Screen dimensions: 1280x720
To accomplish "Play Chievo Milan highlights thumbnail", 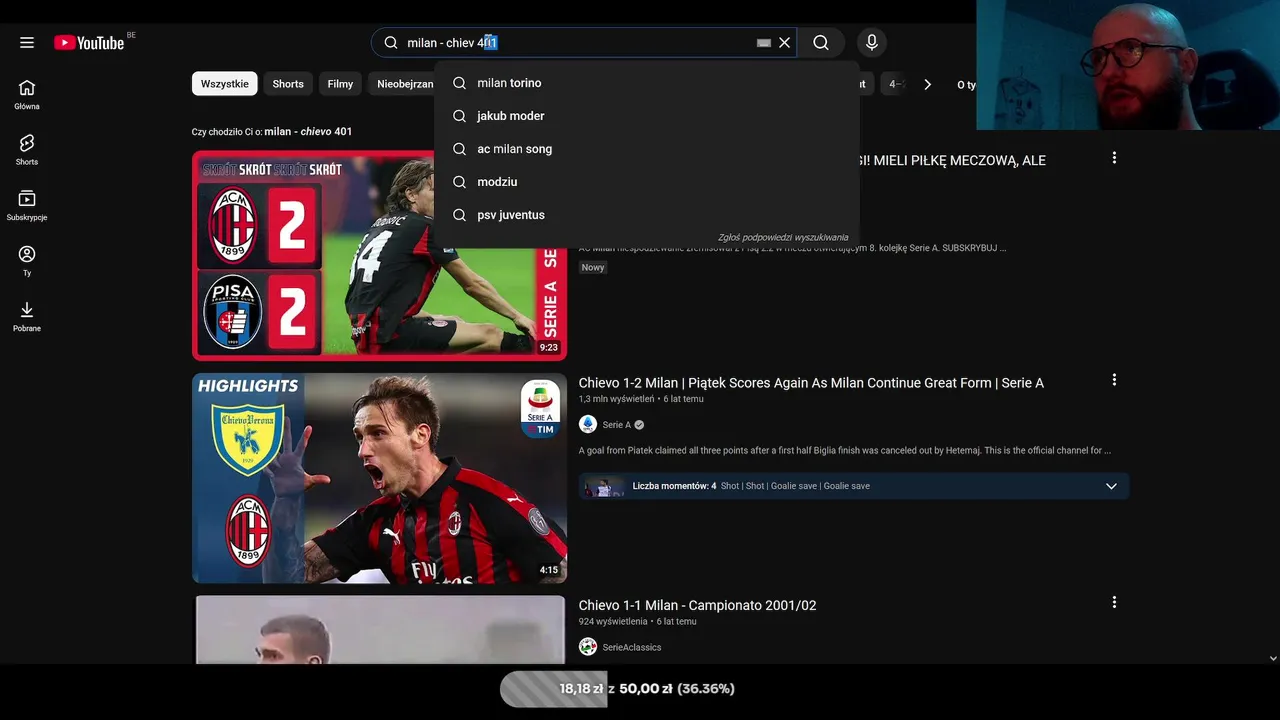I will pos(380,478).
